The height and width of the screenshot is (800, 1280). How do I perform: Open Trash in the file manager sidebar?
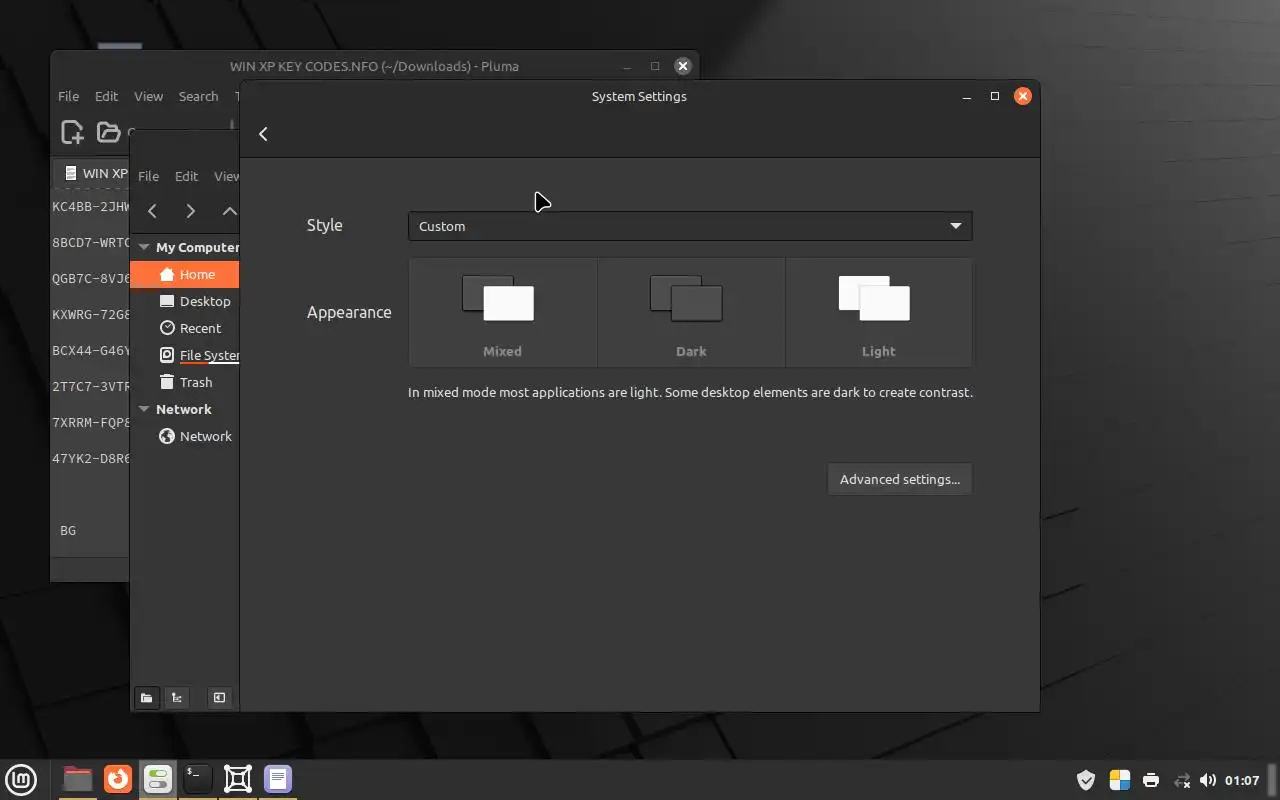click(185, 382)
